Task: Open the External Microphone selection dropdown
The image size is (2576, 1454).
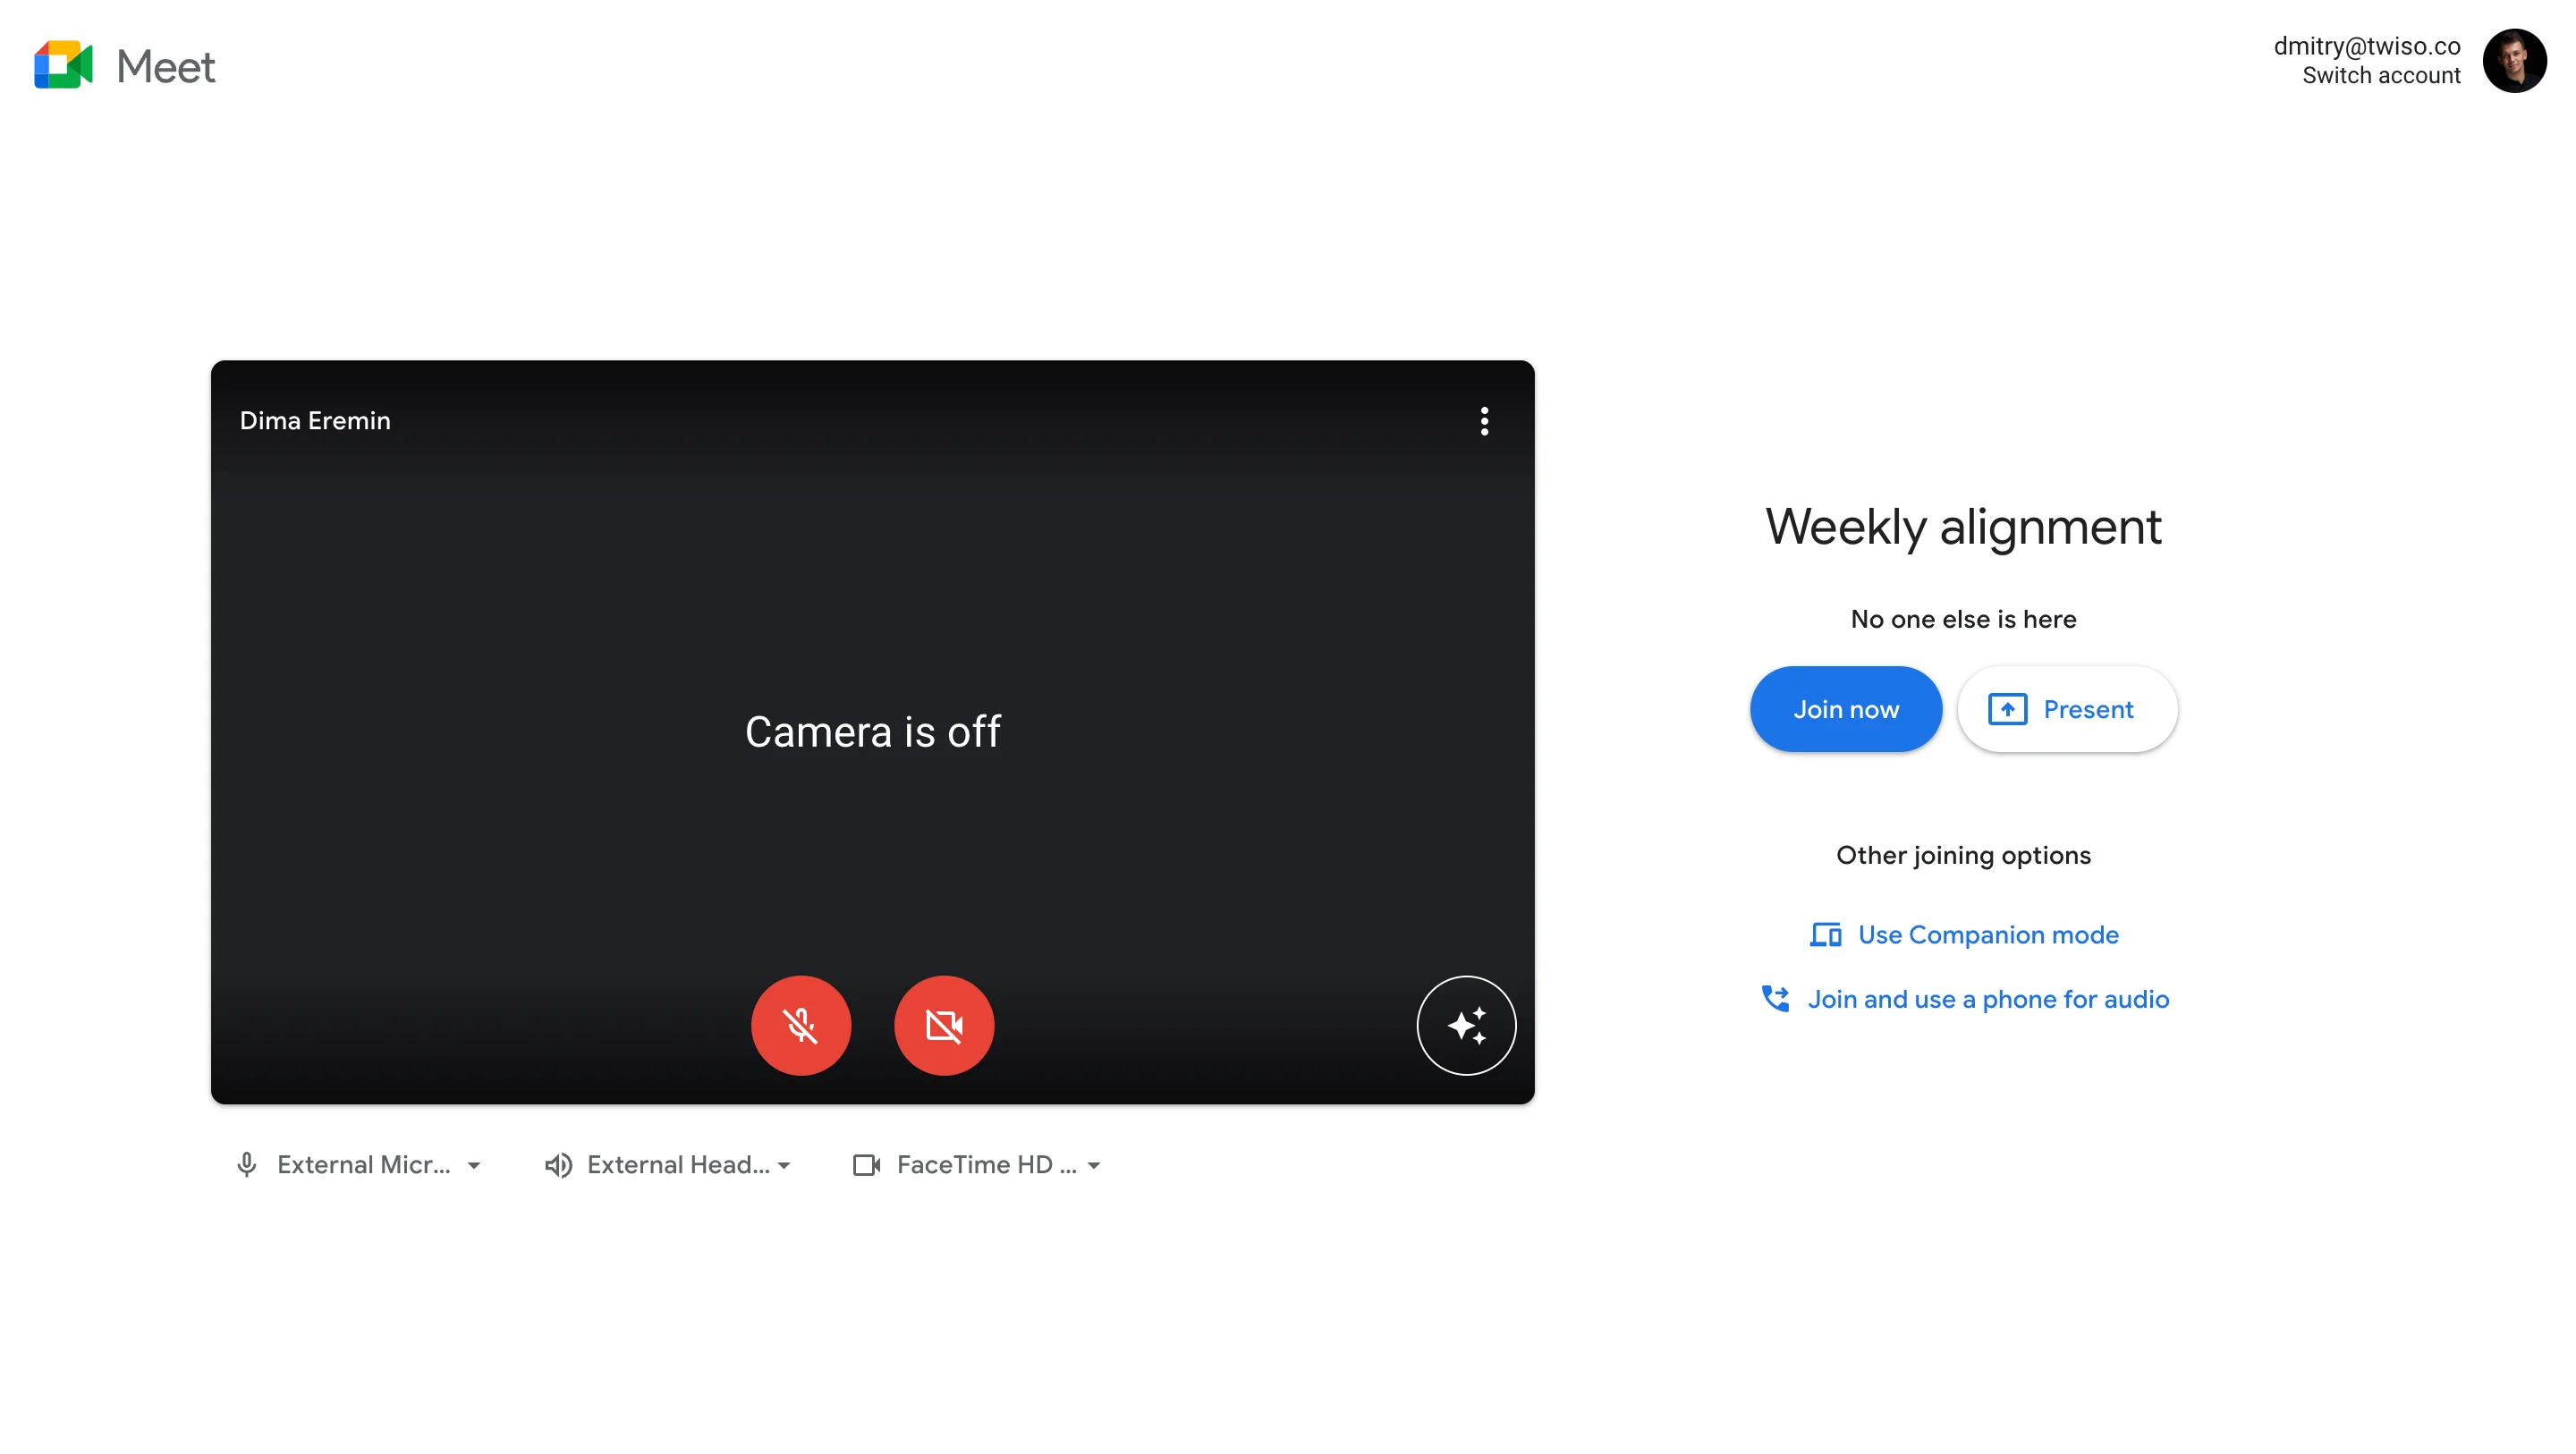Action: [474, 1164]
